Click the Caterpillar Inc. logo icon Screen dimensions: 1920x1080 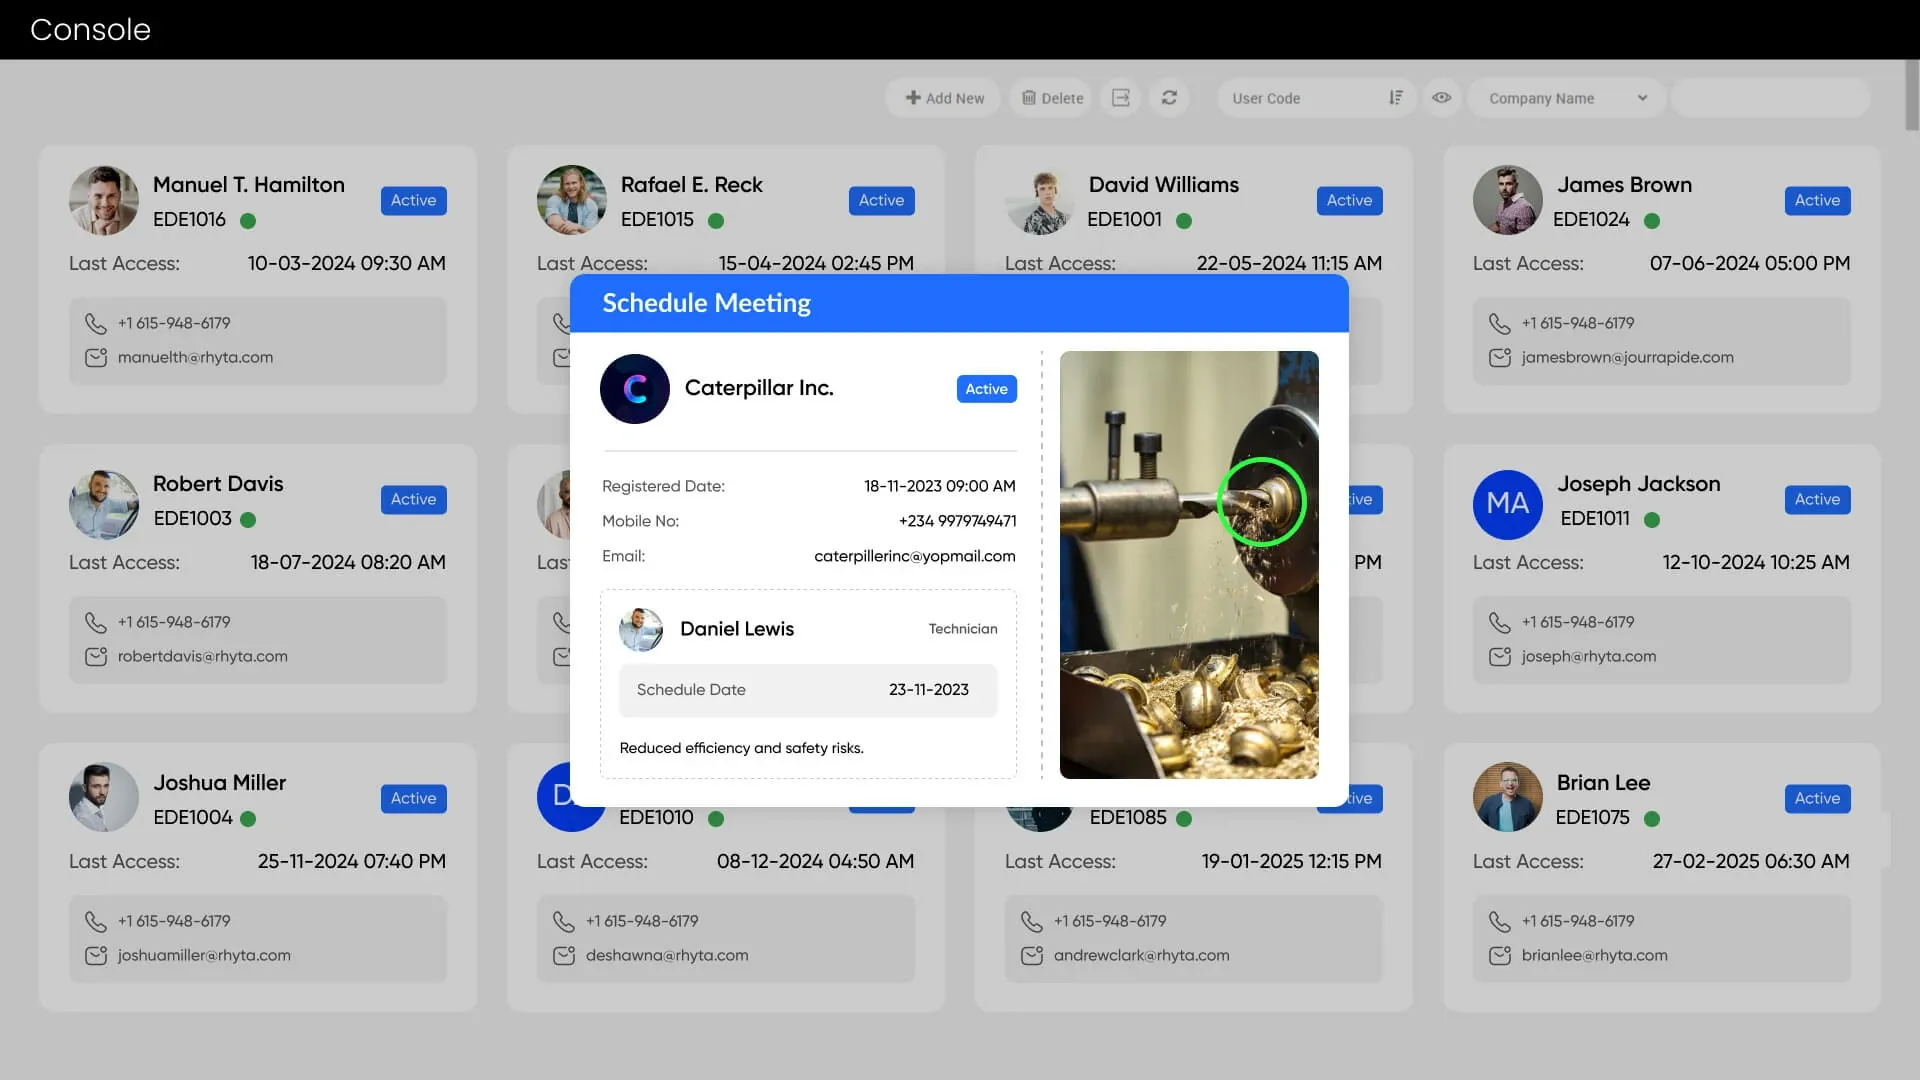click(635, 389)
